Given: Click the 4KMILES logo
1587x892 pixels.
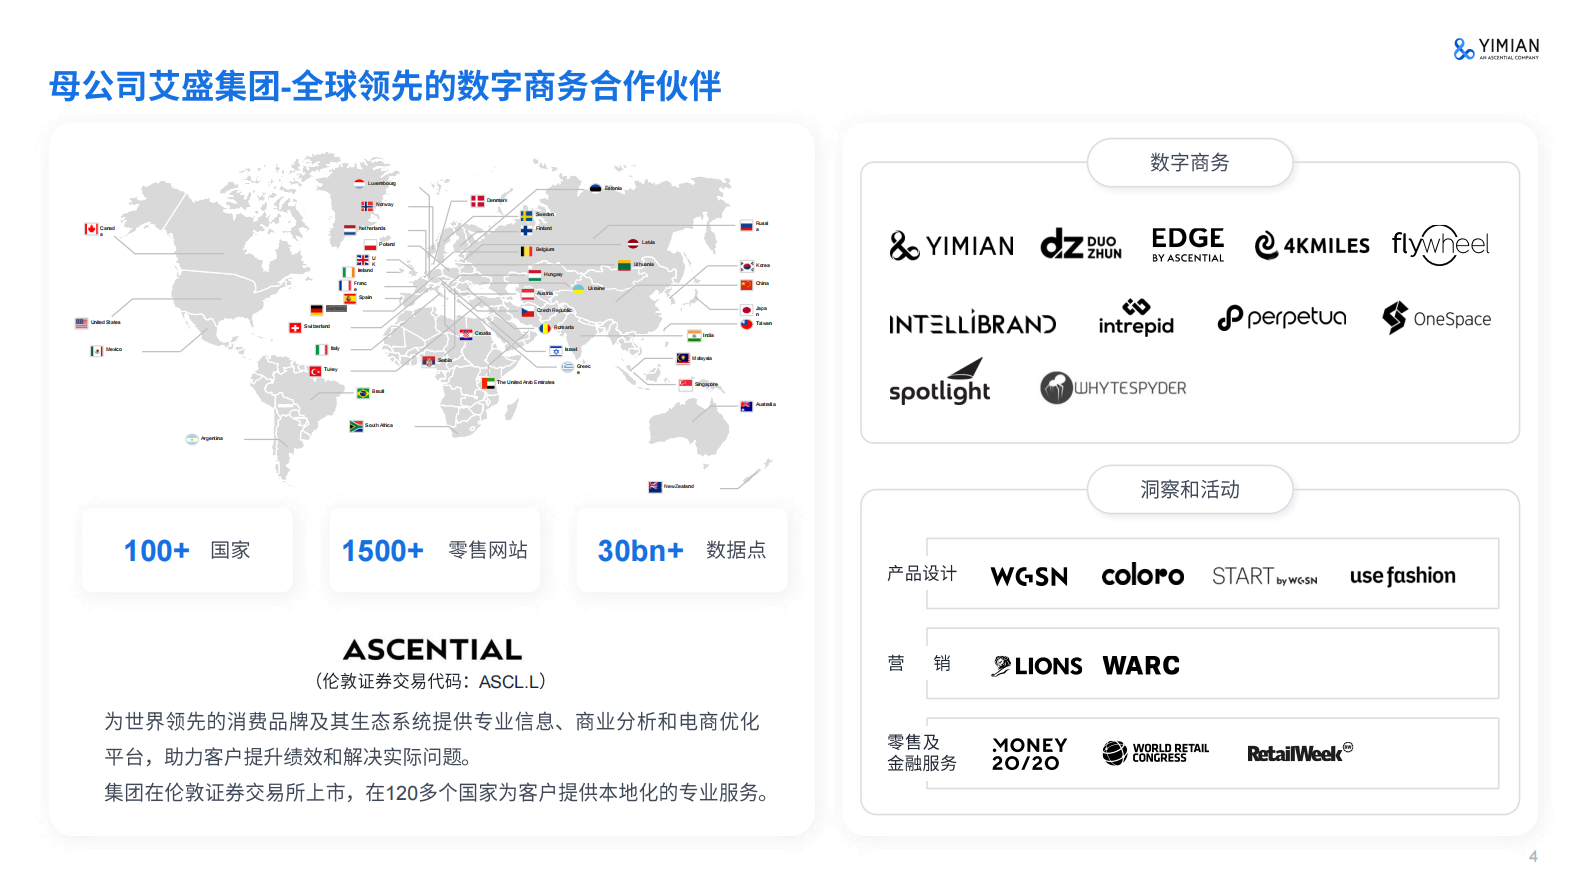Looking at the screenshot, I should click(x=1311, y=245).
